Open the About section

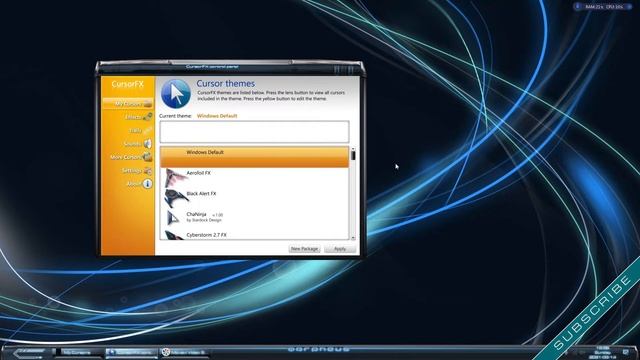pyautogui.click(x=139, y=184)
